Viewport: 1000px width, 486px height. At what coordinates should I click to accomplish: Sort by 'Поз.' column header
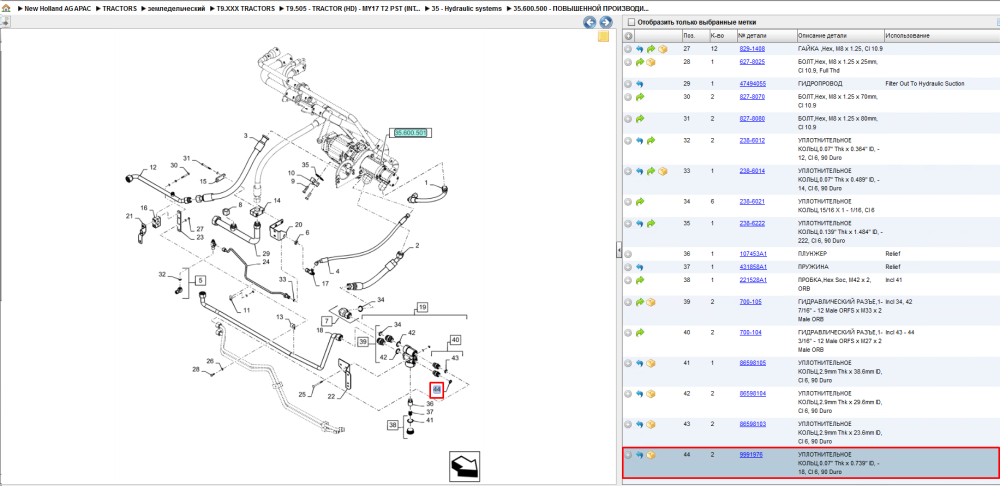(x=689, y=36)
